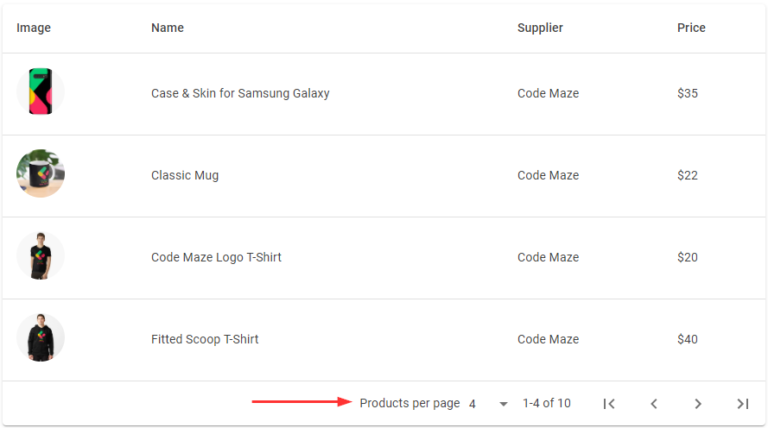
Task: Click the Name column header
Action: 167,28
